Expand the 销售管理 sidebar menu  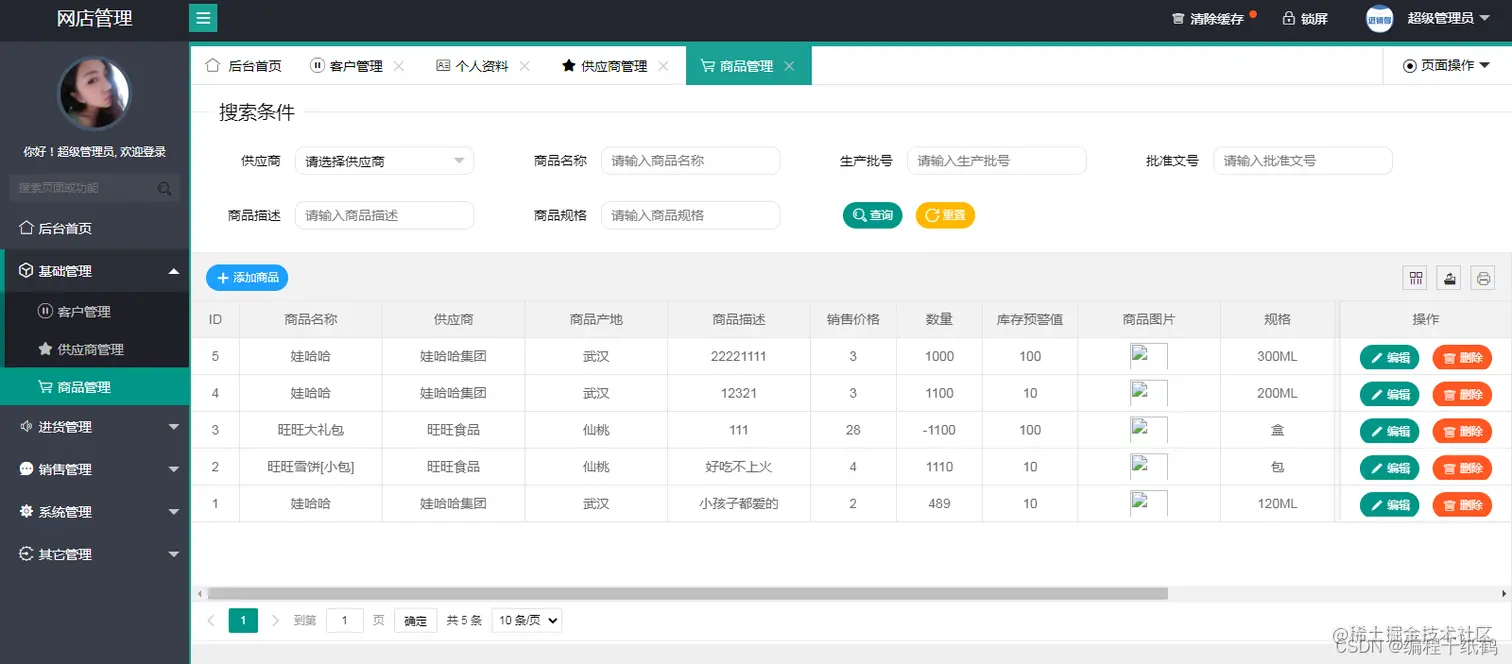tap(95, 469)
